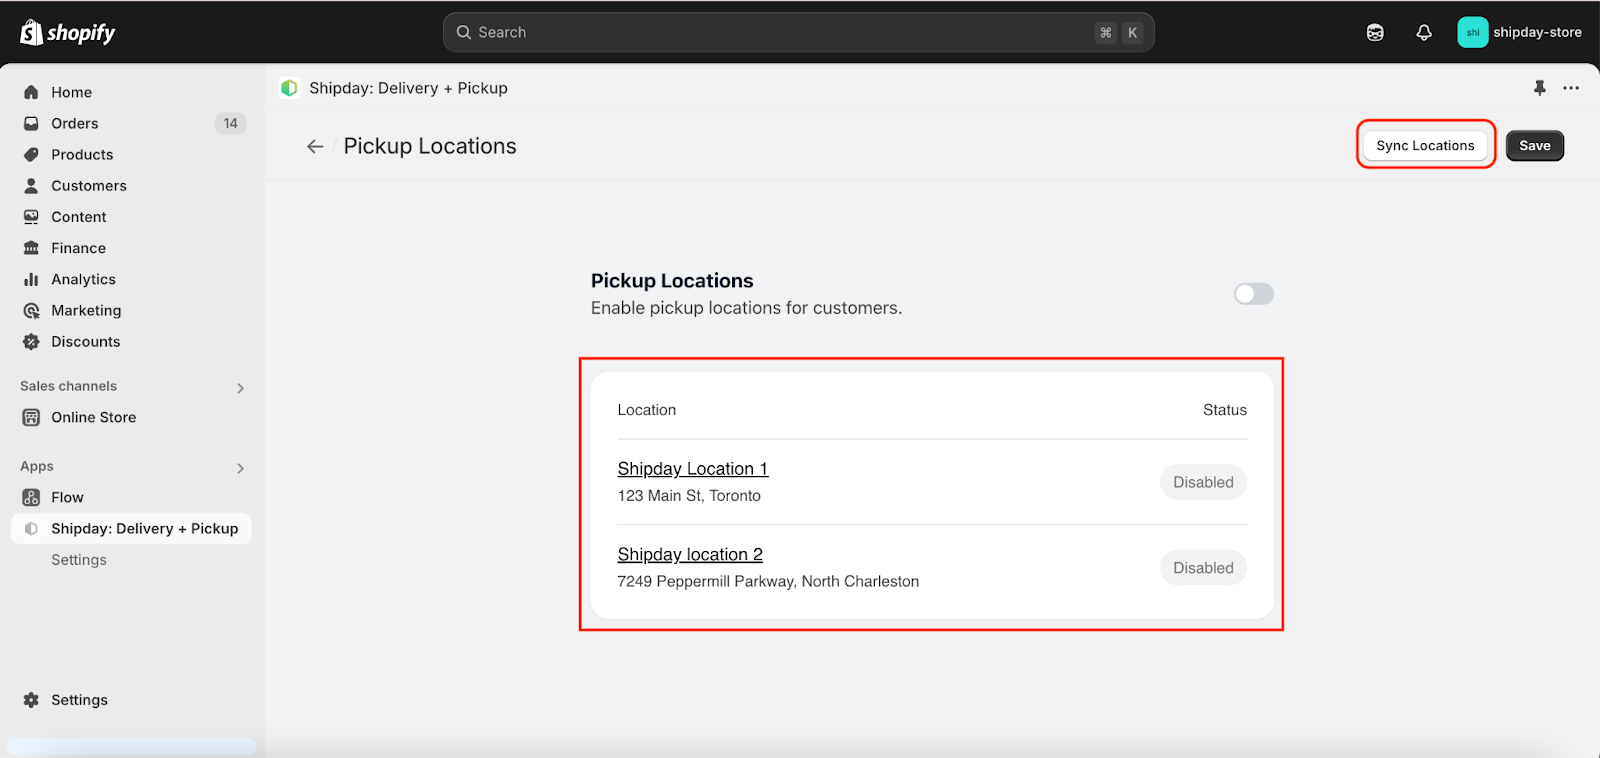
Task: Click the Marketing target icon
Action: click(x=31, y=310)
